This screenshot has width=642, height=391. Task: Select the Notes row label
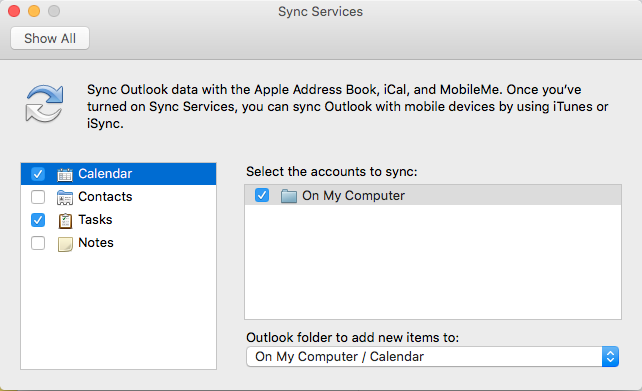click(x=96, y=242)
